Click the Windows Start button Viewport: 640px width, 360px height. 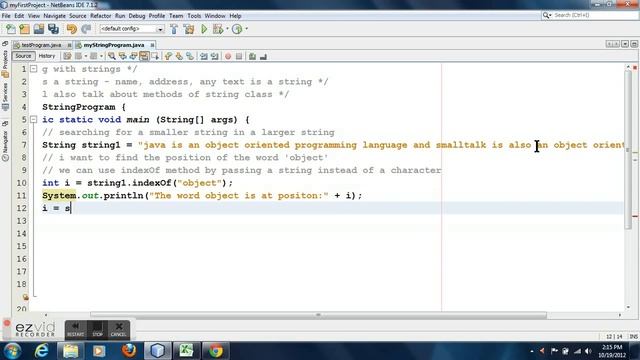tap(12, 350)
